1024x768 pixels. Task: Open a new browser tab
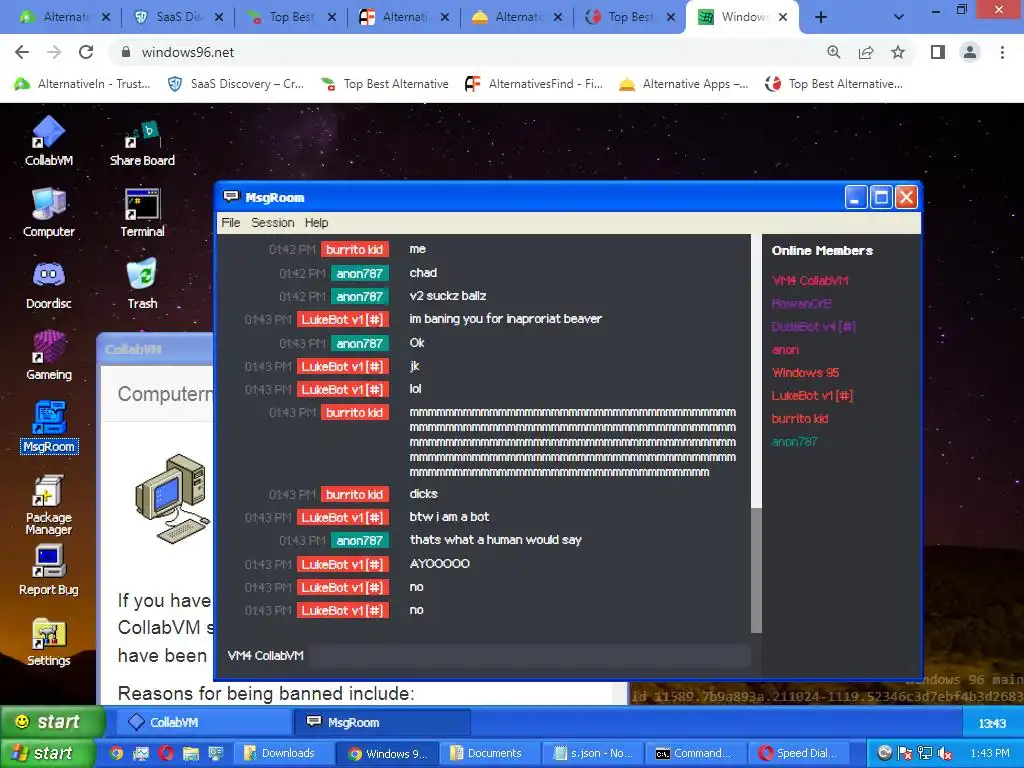coord(821,18)
